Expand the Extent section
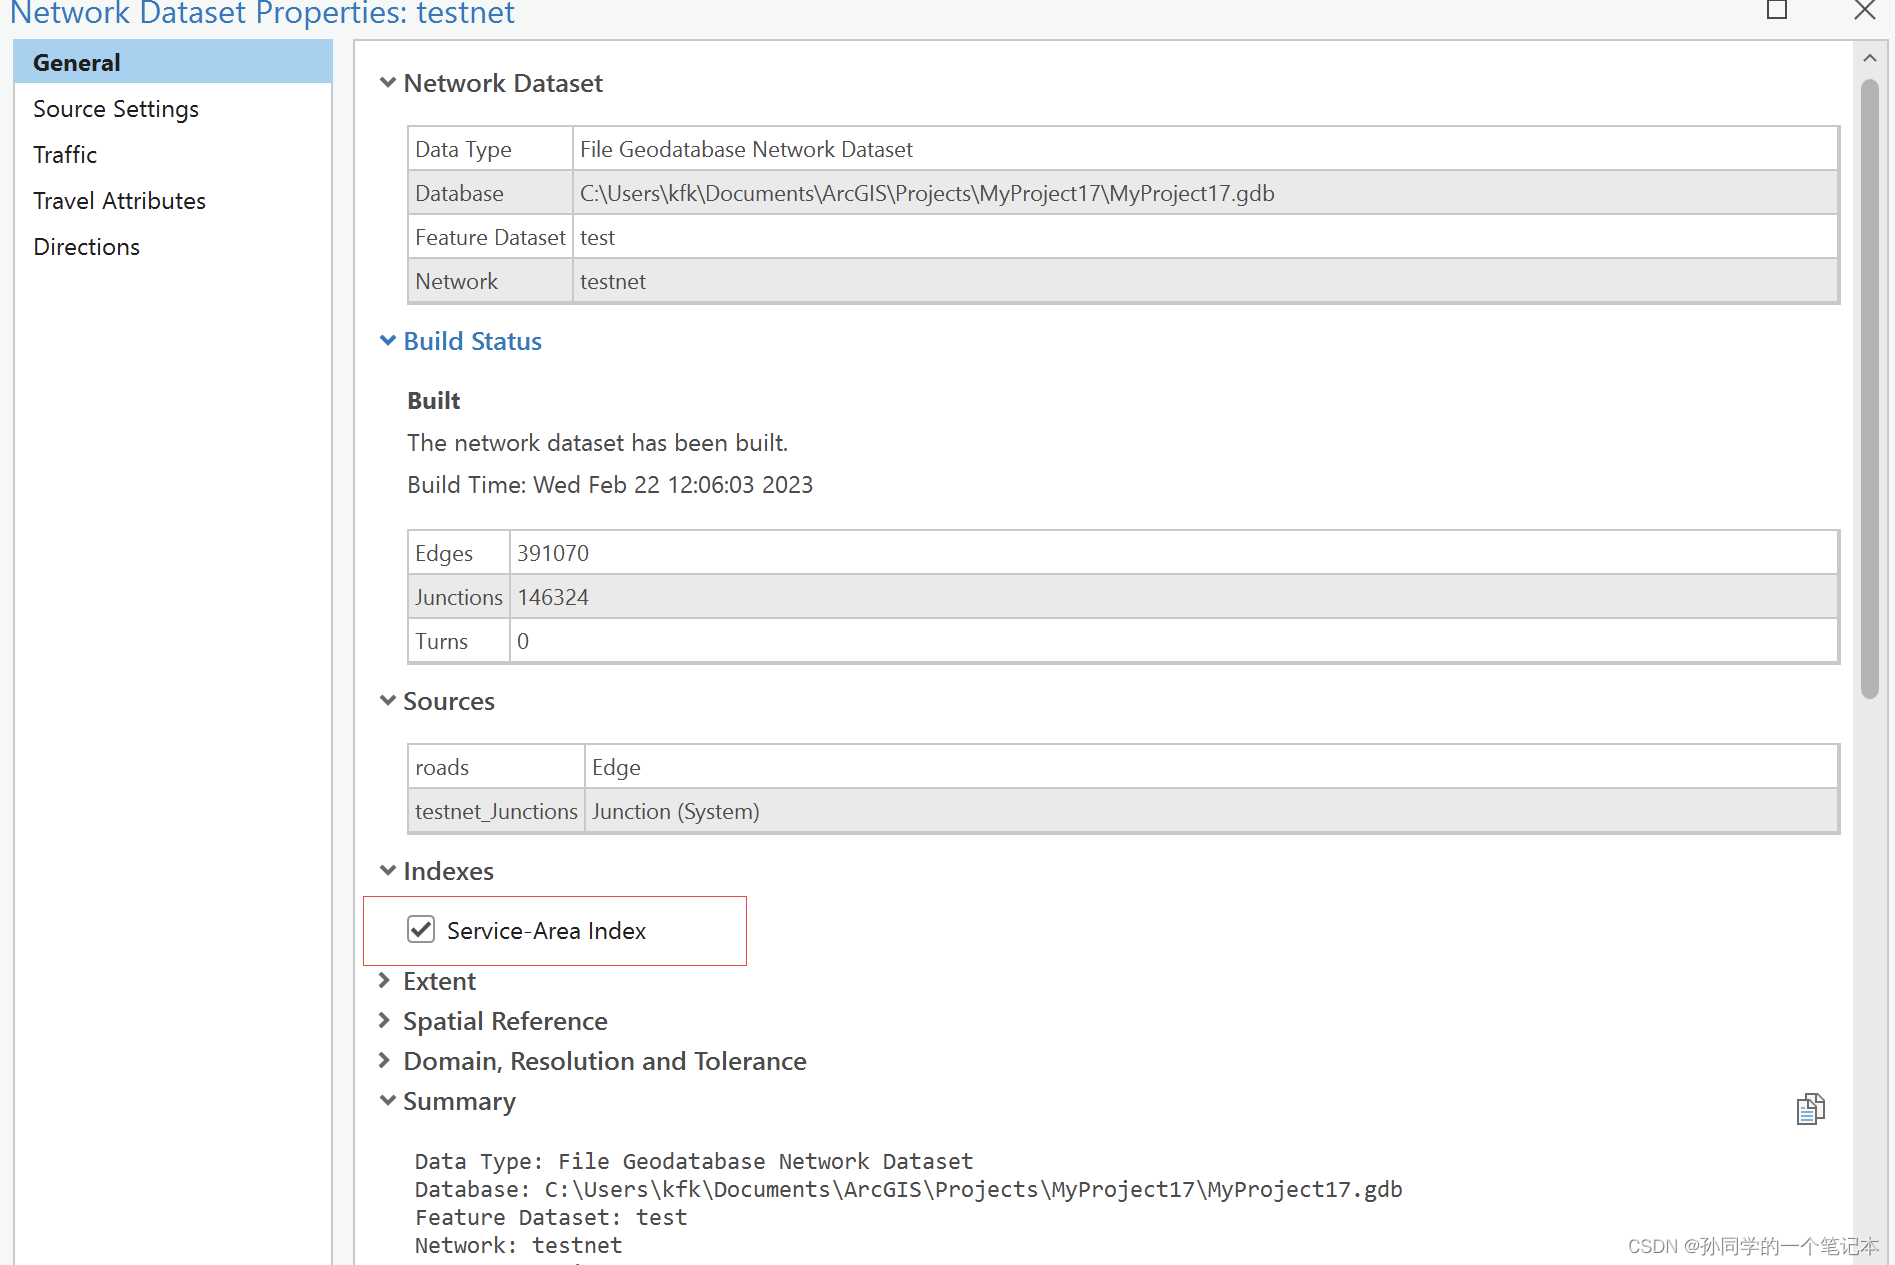 pos(385,981)
